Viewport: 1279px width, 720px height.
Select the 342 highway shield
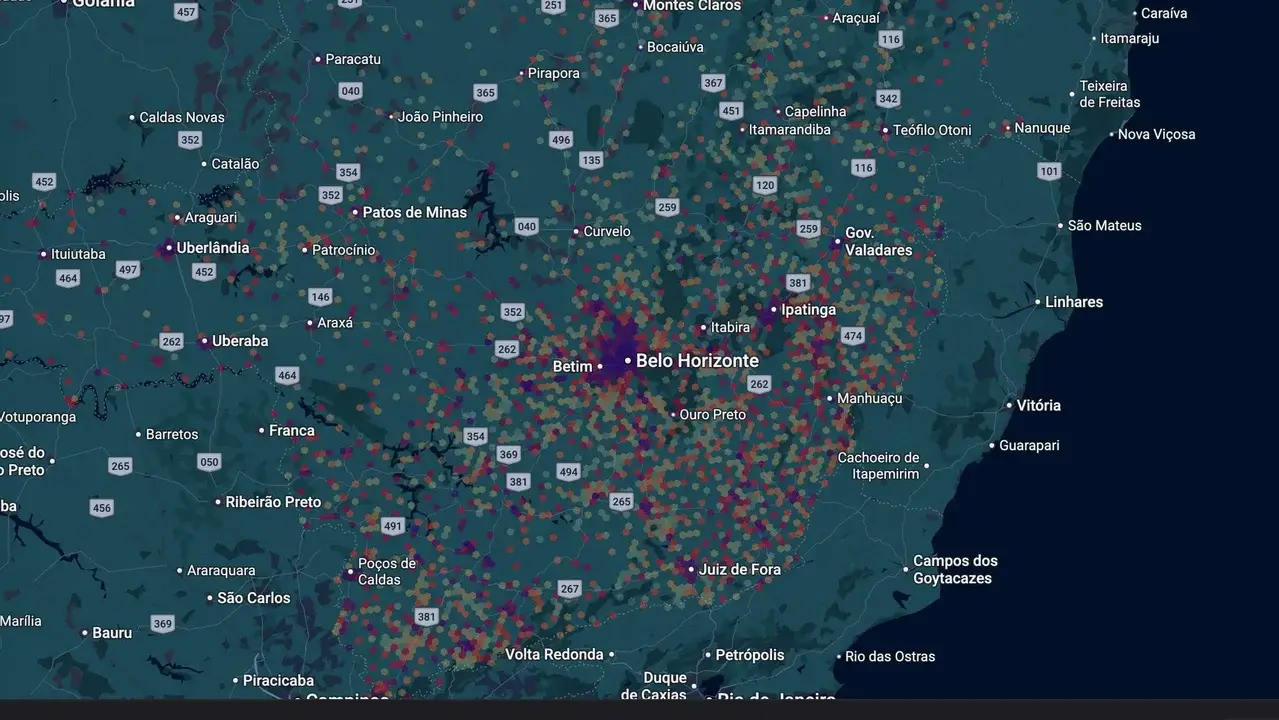(x=888, y=98)
